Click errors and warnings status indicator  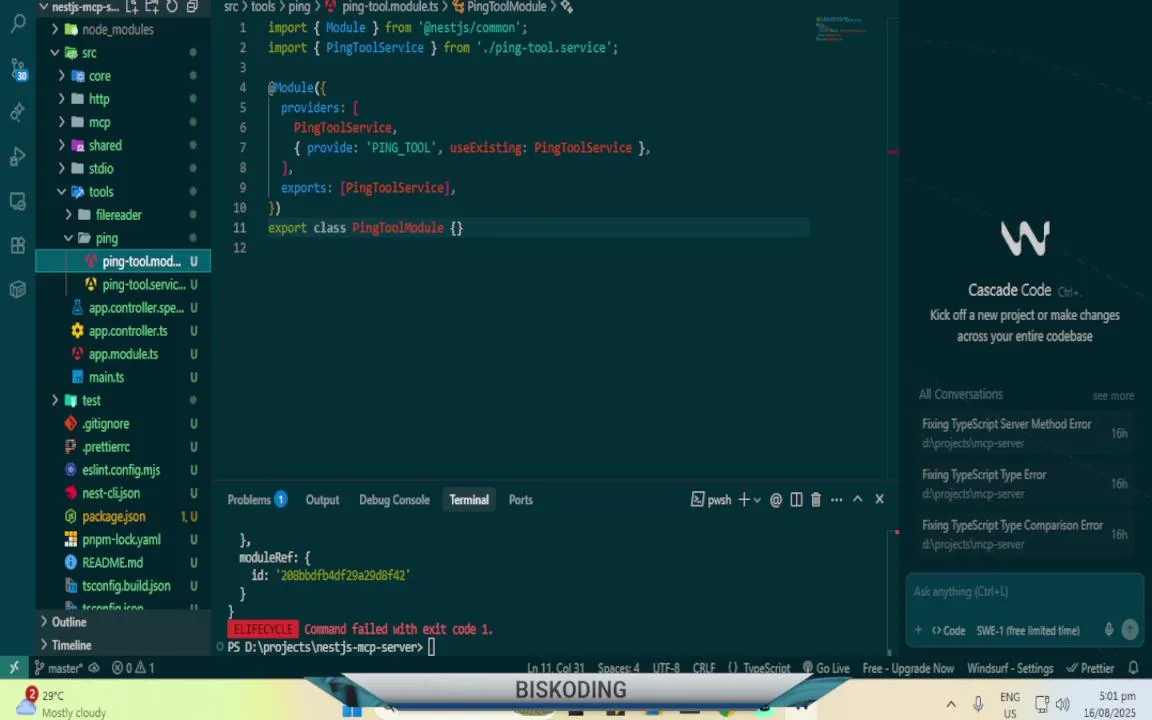133,668
